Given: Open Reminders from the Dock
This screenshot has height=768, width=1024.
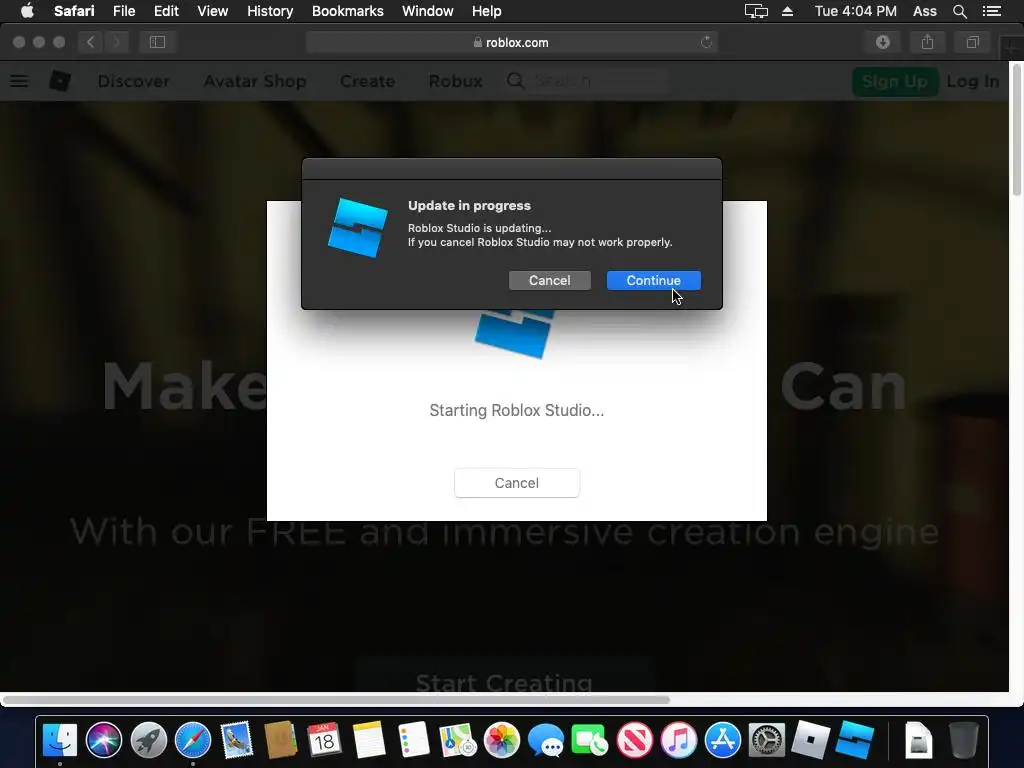Looking at the screenshot, I should 413,740.
